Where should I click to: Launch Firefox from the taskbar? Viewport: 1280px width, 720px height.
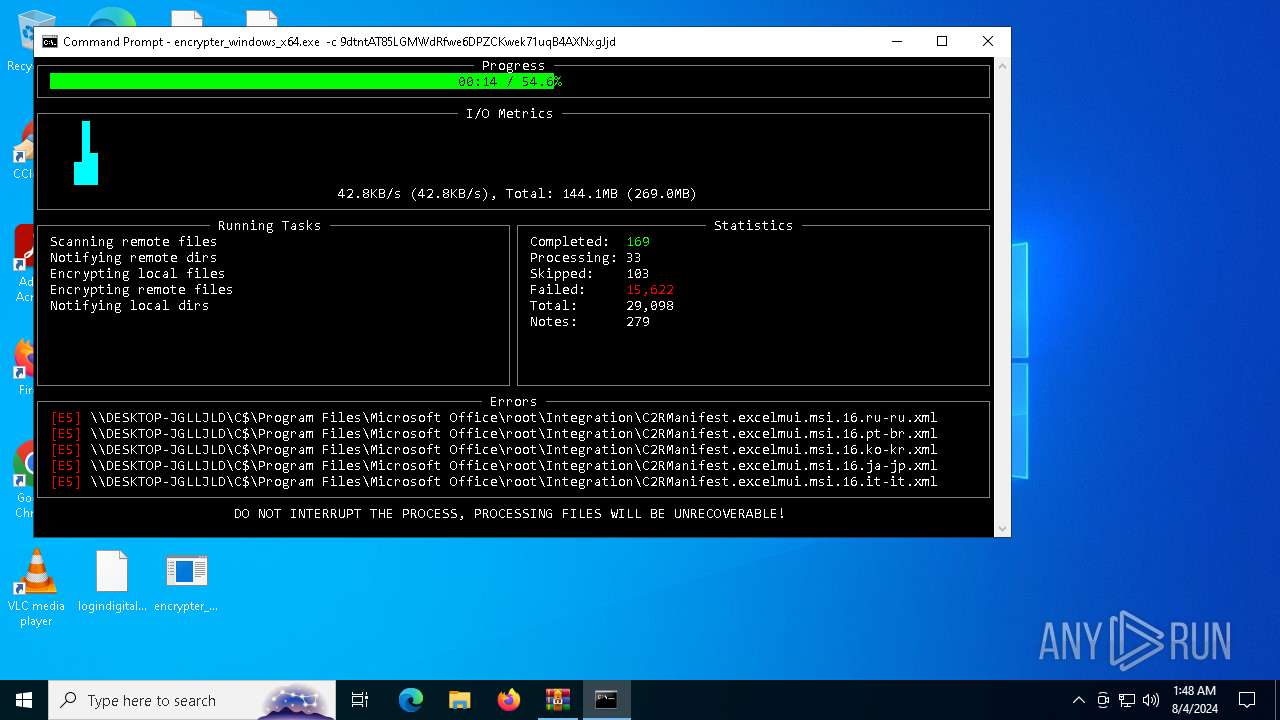click(509, 700)
